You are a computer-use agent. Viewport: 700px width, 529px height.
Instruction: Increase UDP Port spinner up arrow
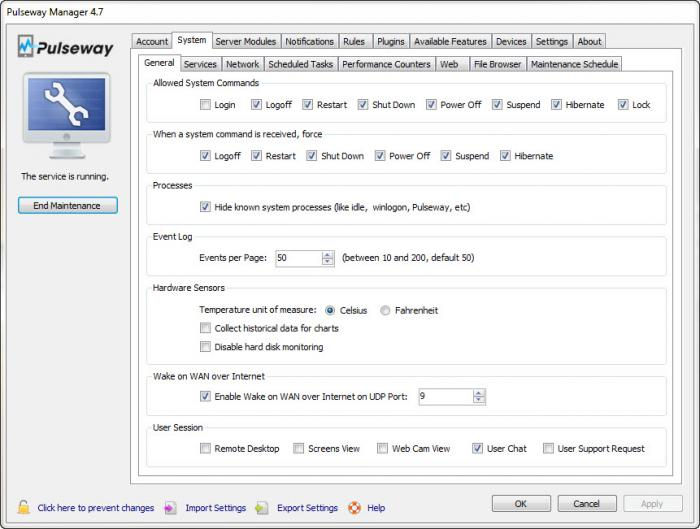pos(479,393)
